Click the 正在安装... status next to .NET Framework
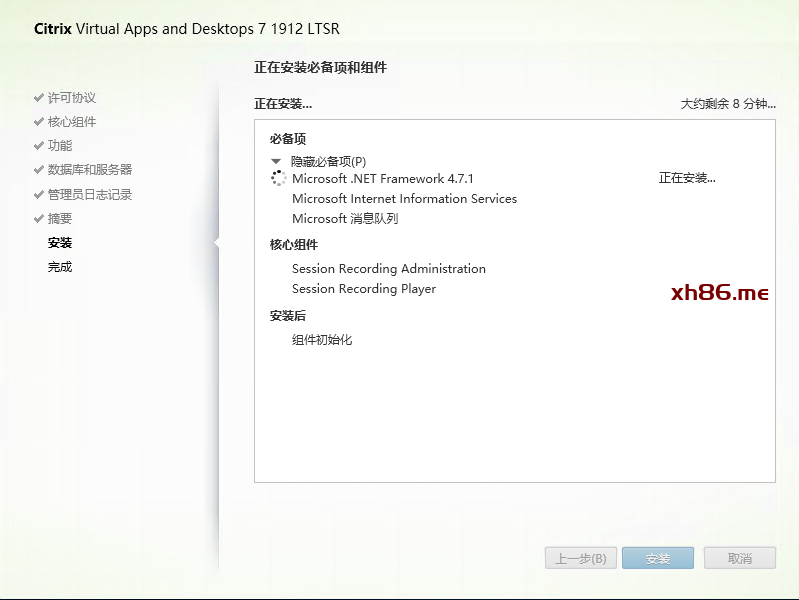The width and height of the screenshot is (799, 600). point(687,178)
